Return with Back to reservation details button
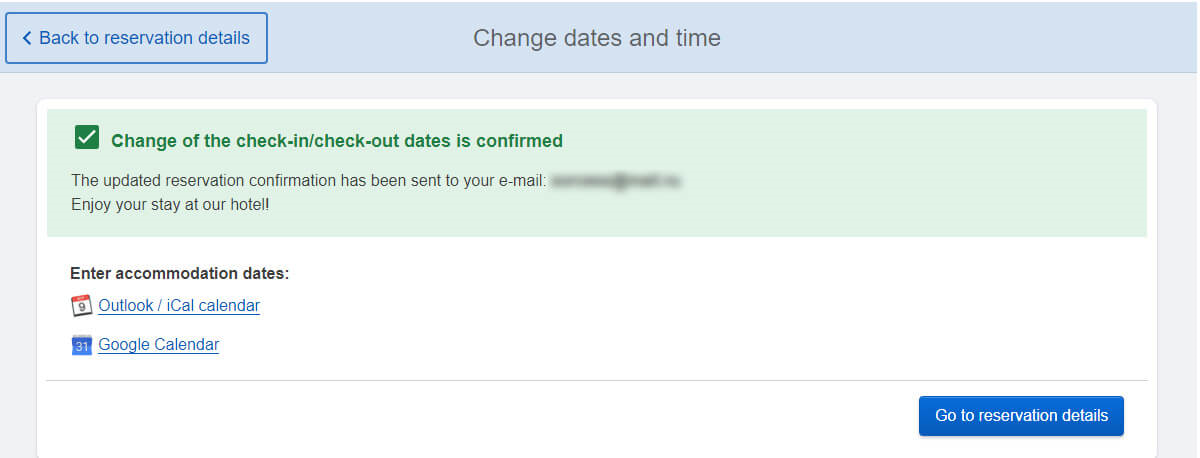This screenshot has height=458, width=1200. [x=137, y=38]
